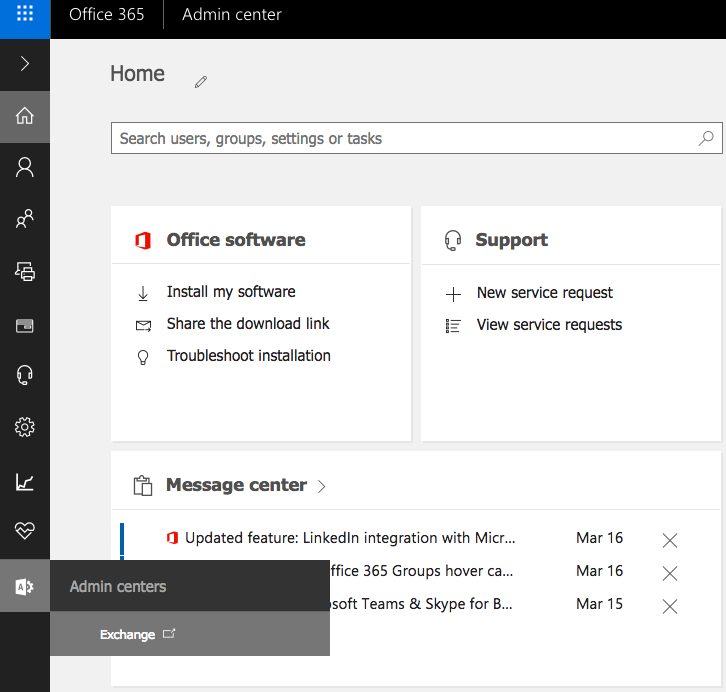Click Share the download link
Viewport: 726px width, 692px height.
(x=248, y=324)
